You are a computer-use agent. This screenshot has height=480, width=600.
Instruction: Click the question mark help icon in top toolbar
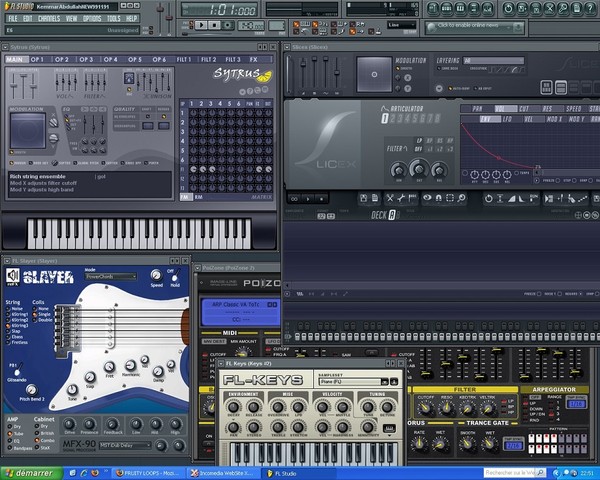[590, 8]
